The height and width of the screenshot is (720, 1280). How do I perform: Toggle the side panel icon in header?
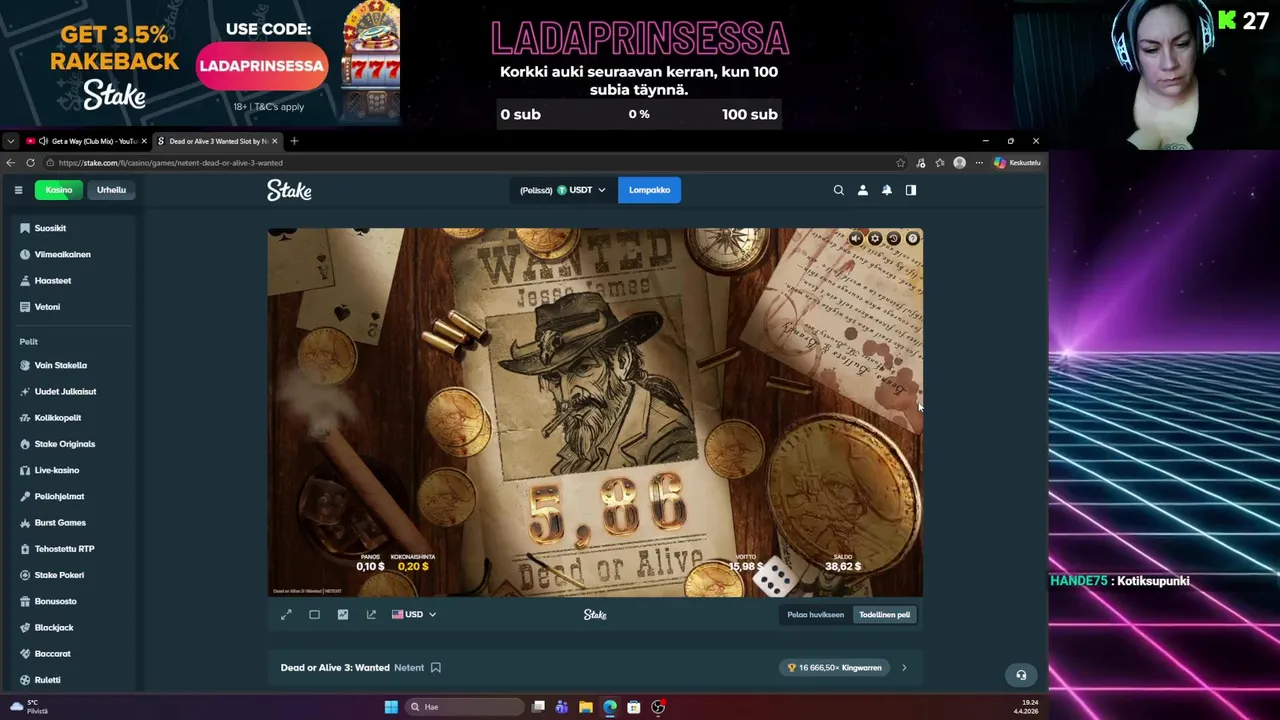coord(911,190)
